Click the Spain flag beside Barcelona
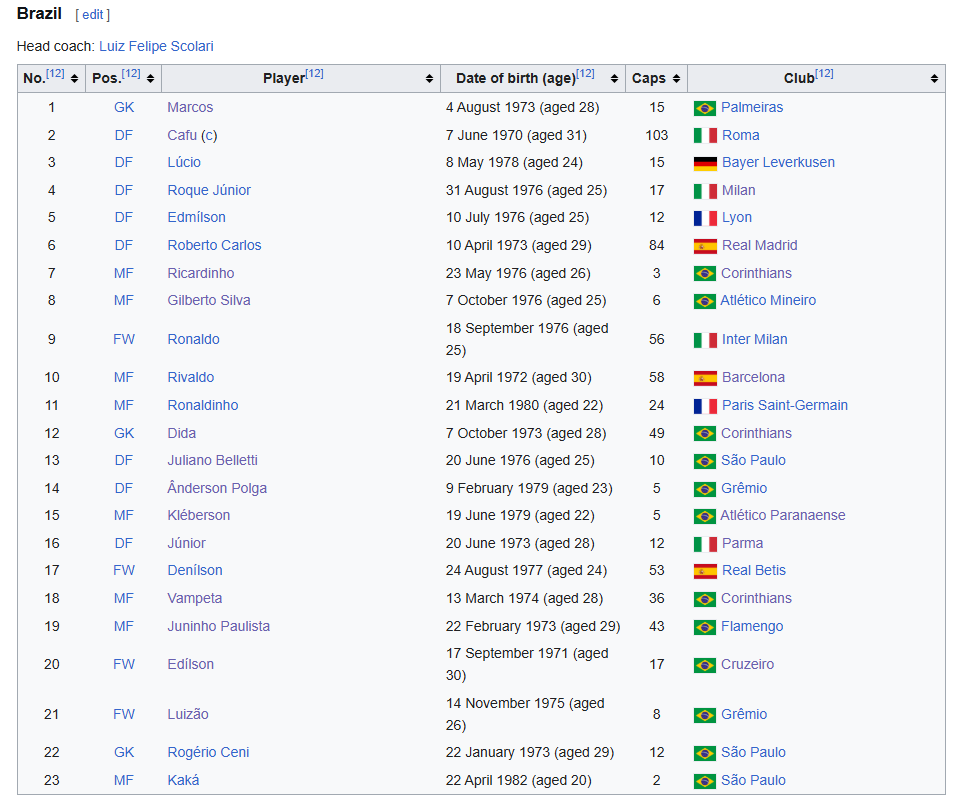The height and width of the screenshot is (805, 959). click(x=705, y=378)
